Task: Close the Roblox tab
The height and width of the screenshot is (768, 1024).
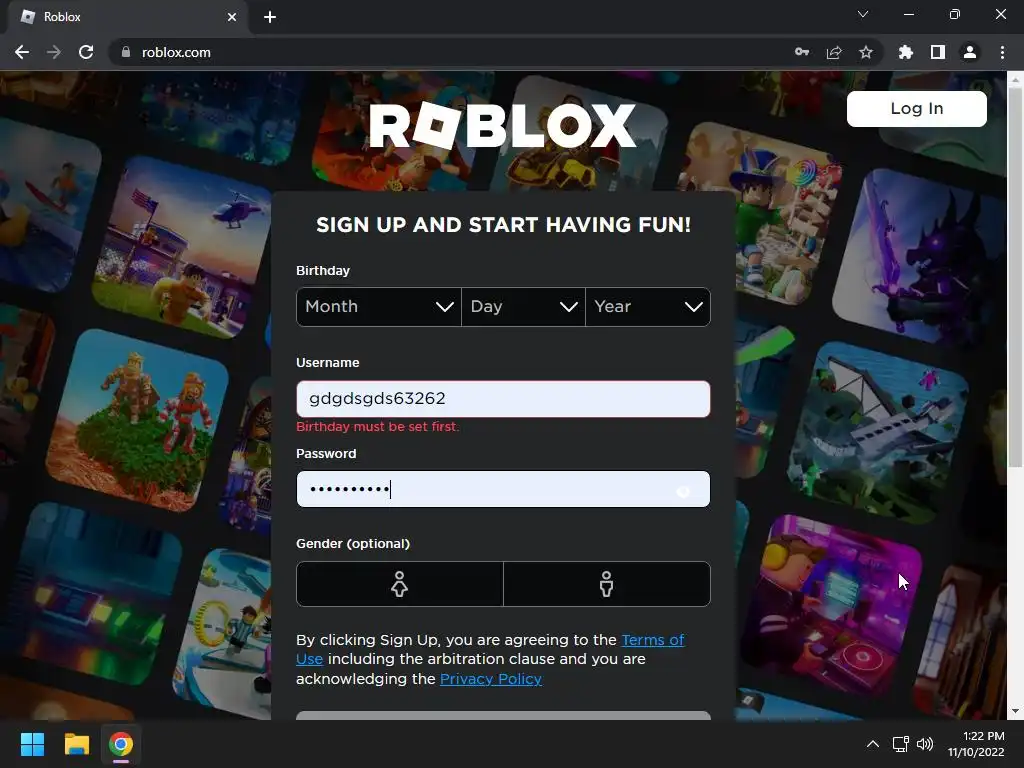Action: (x=232, y=17)
